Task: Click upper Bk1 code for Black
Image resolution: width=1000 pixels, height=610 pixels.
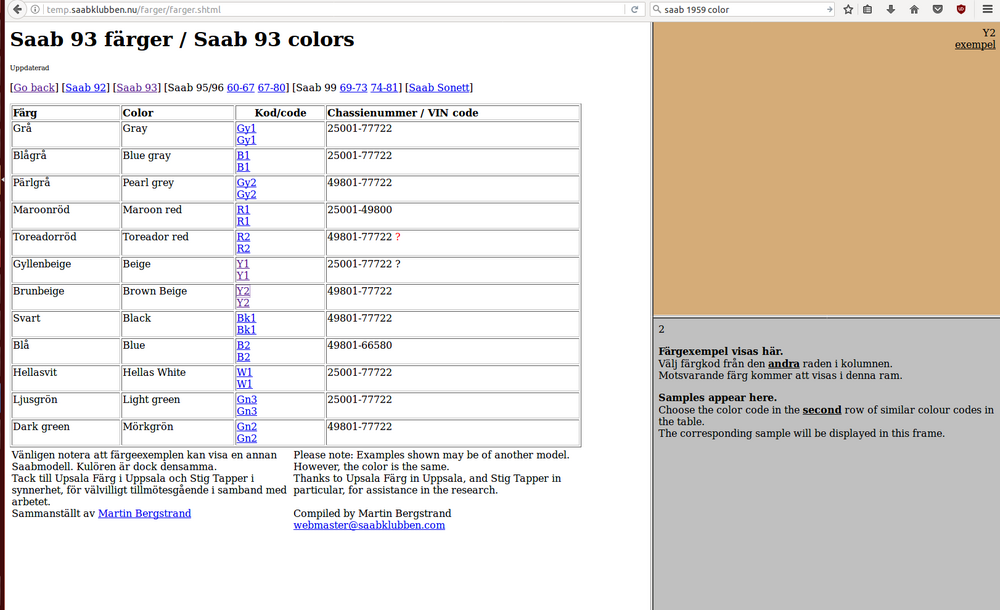Action: coord(246,318)
